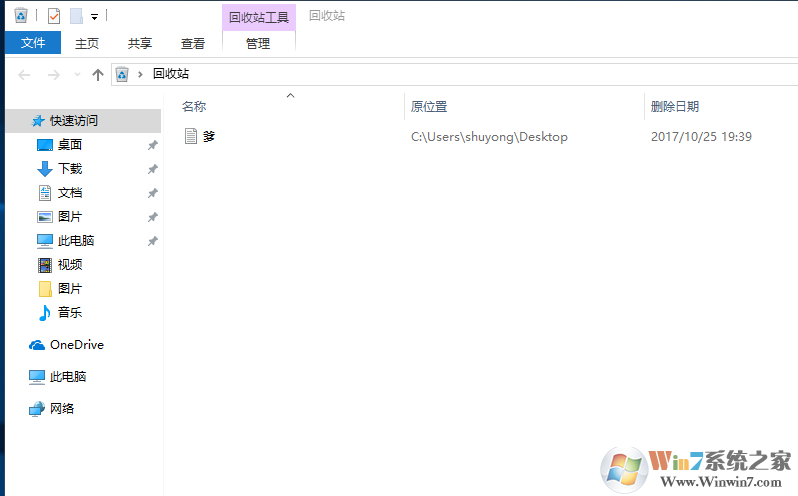Click the Properties quick access toolbar icon

(54, 16)
